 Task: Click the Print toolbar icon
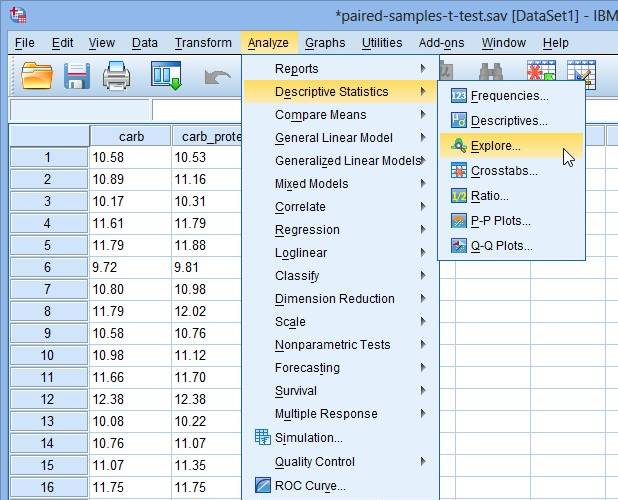[x=117, y=75]
